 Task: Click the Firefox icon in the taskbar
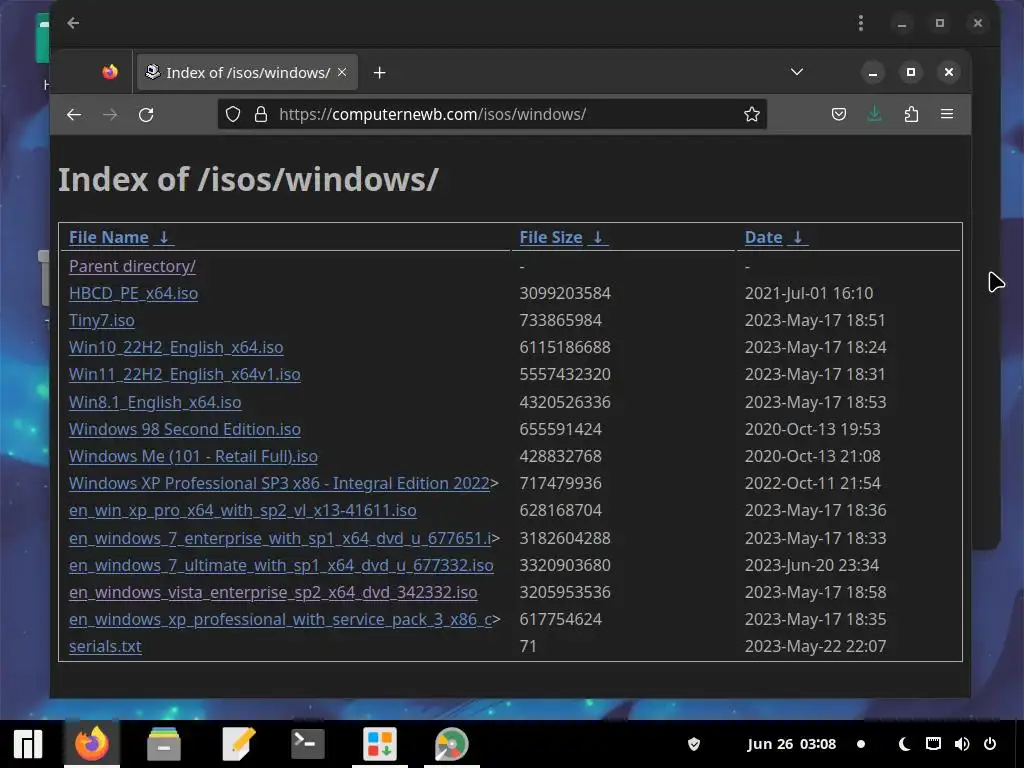coord(91,744)
